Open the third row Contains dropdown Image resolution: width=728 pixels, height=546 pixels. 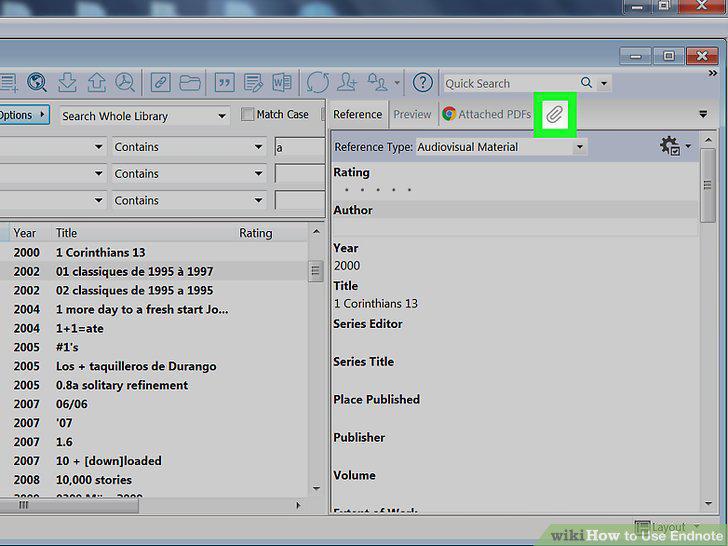[189, 201]
